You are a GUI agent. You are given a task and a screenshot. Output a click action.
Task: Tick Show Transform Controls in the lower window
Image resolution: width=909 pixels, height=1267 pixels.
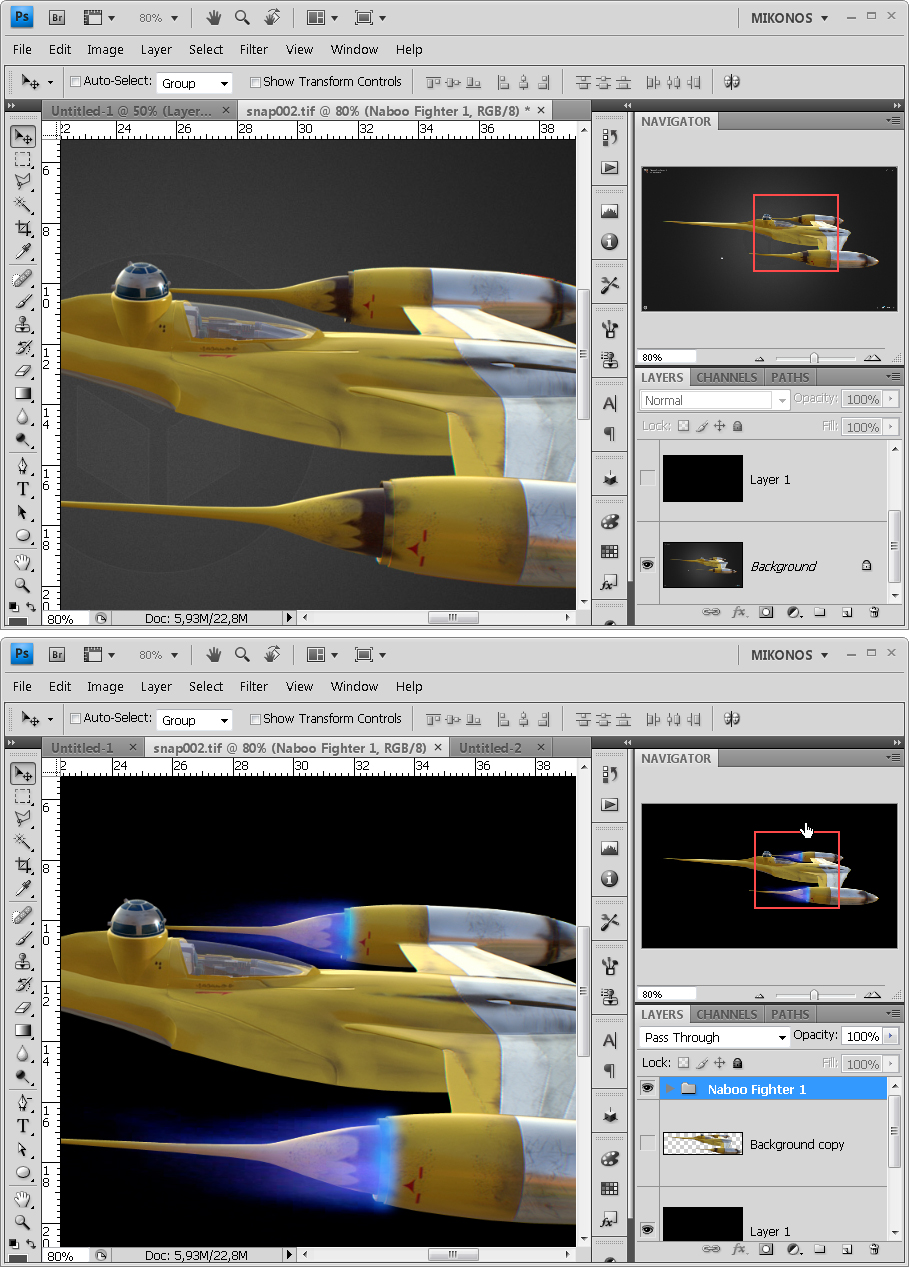255,719
